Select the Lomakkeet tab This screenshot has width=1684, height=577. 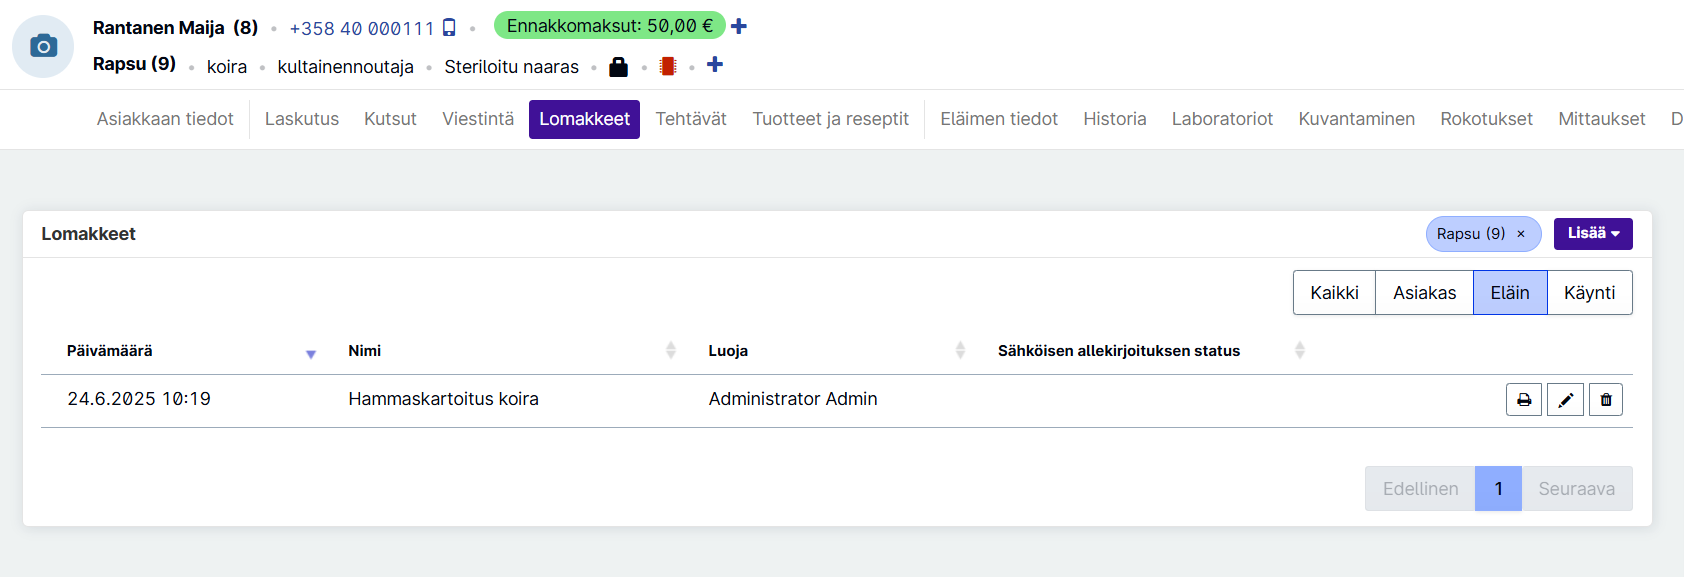(584, 119)
